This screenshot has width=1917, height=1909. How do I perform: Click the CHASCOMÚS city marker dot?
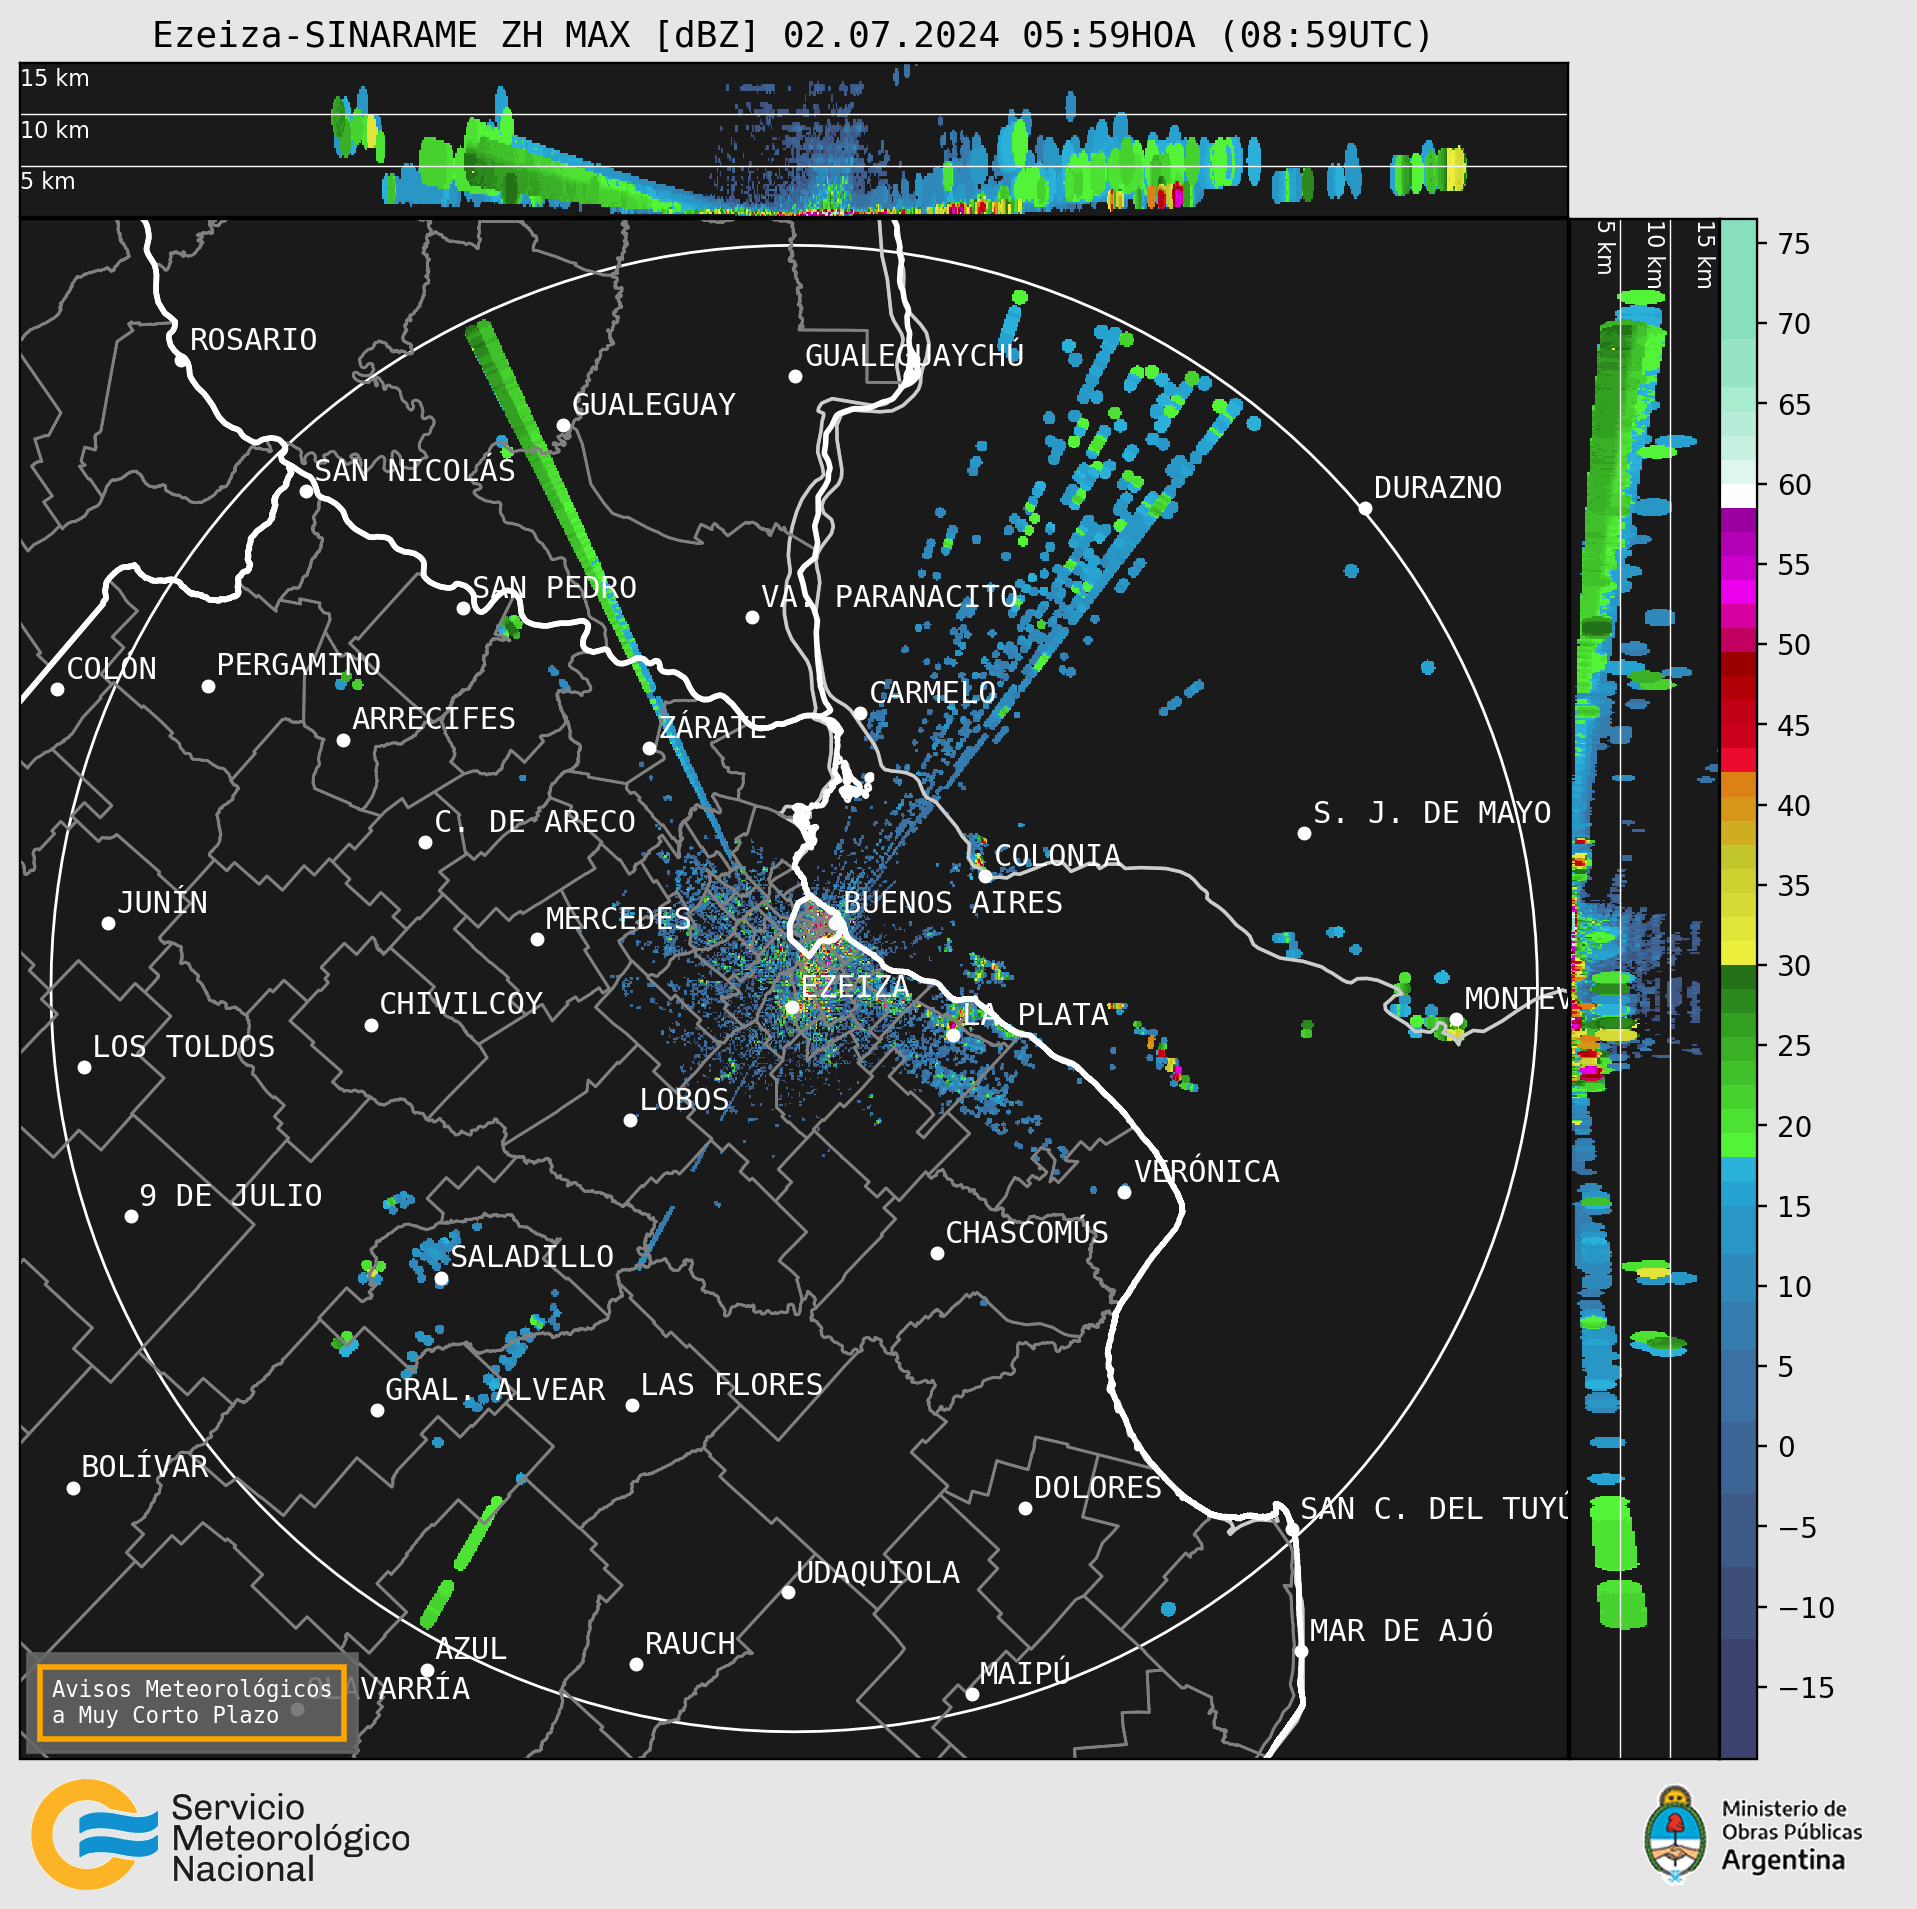tap(937, 1253)
